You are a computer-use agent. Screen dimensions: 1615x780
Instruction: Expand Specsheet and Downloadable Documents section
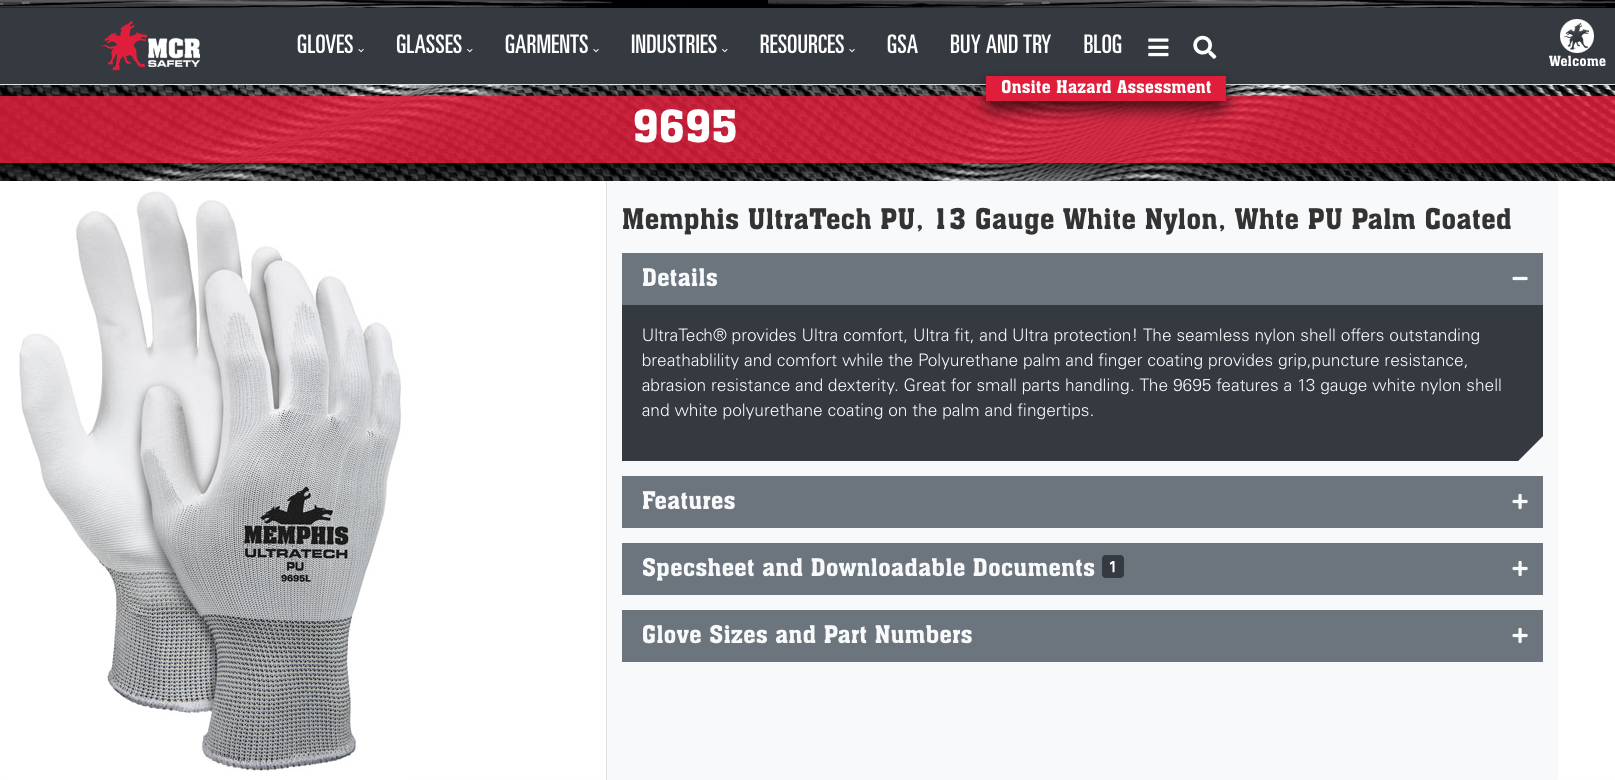(x=1082, y=569)
